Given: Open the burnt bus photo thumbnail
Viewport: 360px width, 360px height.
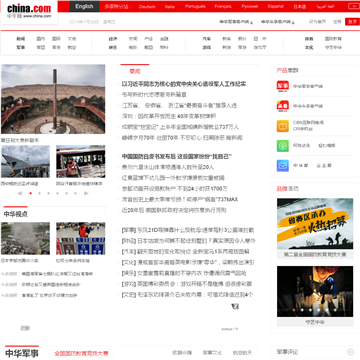Looking at the screenshot, I should tap(80, 161).
